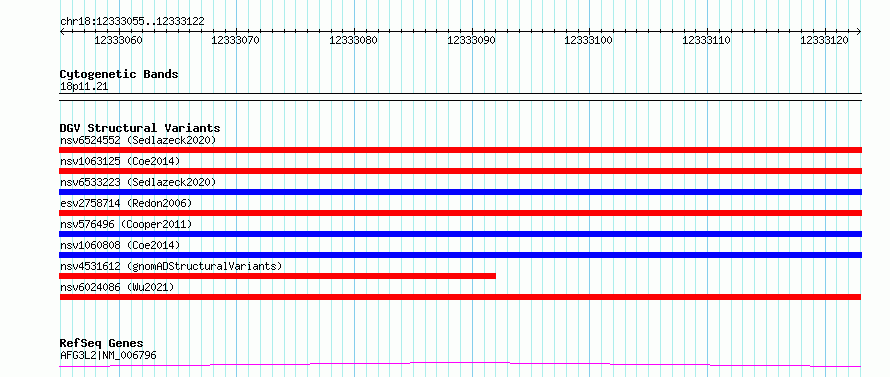Open variant esv2758714 (Redon2006) label
The image size is (890, 377).
[x=126, y=203]
